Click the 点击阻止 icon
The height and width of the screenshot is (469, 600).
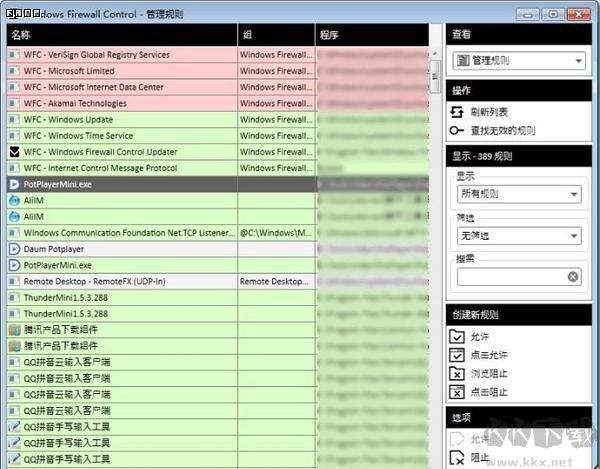[457, 392]
